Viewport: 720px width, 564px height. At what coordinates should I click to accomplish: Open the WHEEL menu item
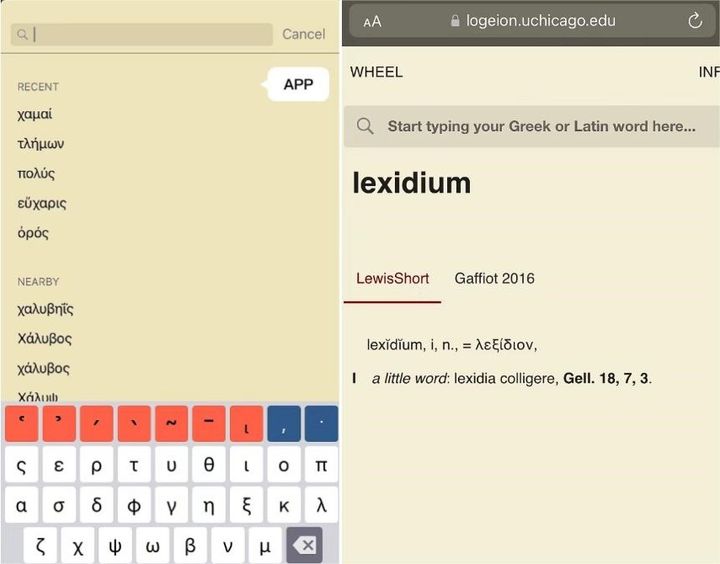point(377,72)
